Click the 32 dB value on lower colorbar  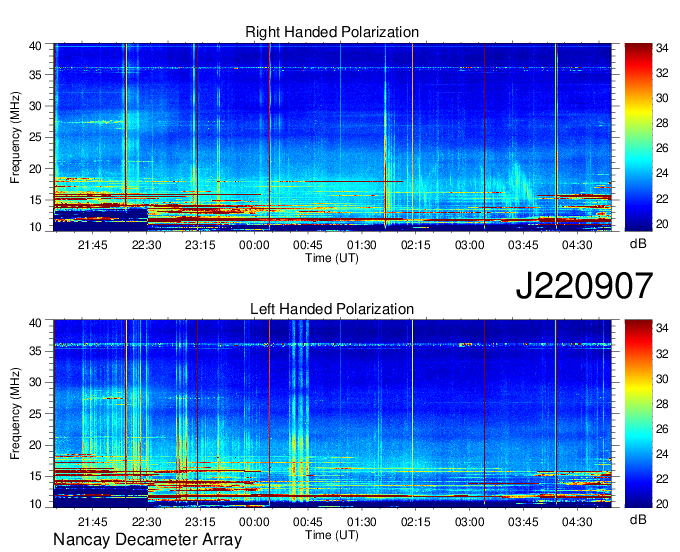click(x=662, y=354)
